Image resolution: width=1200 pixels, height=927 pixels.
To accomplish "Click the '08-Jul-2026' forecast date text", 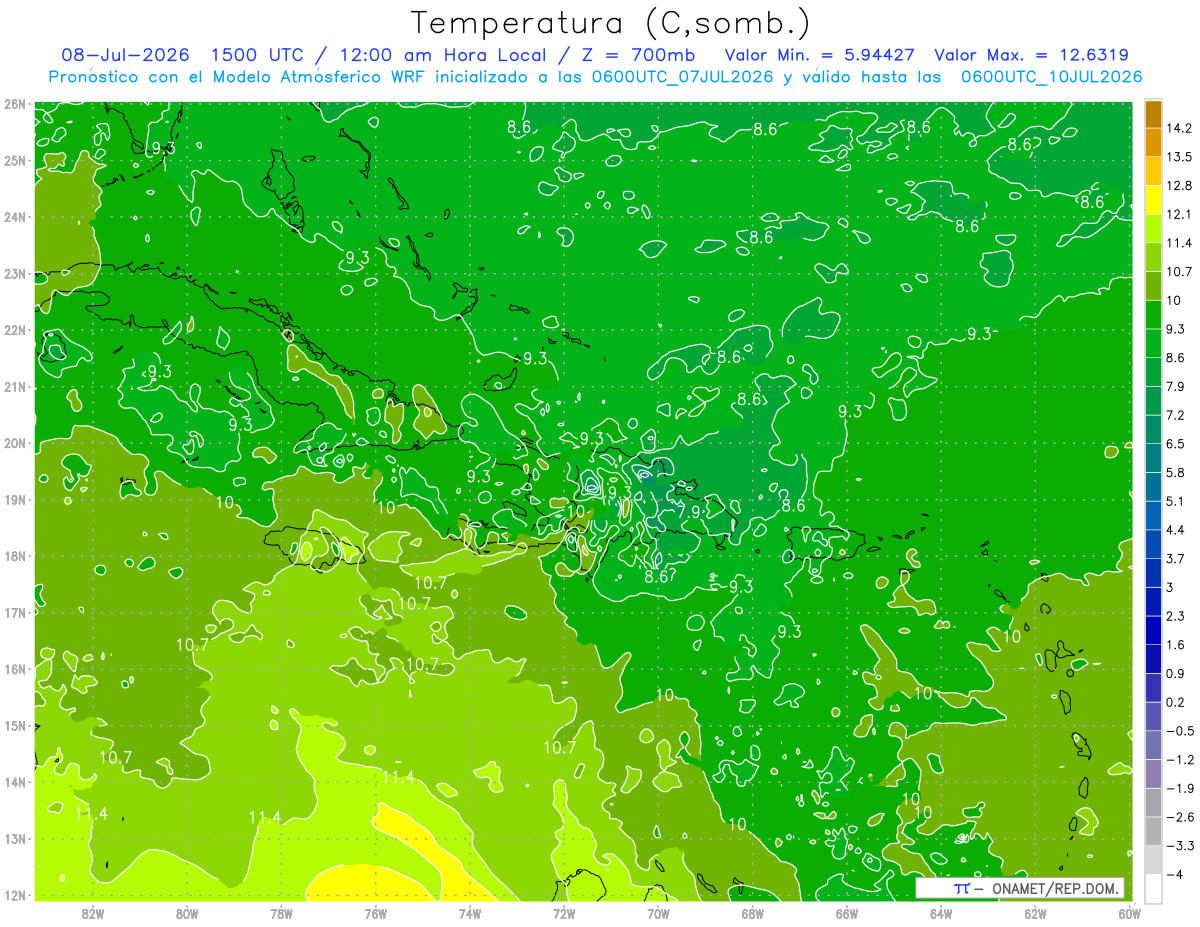I will pyautogui.click(x=125, y=55).
